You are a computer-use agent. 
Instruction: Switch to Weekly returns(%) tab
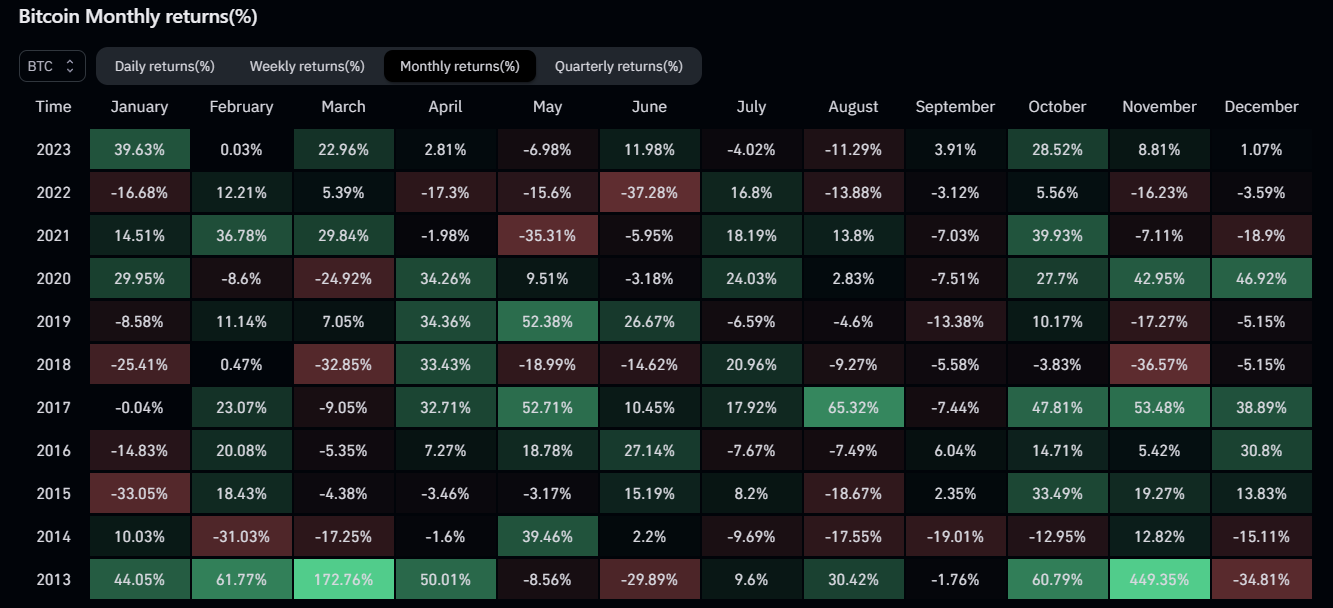pos(307,66)
